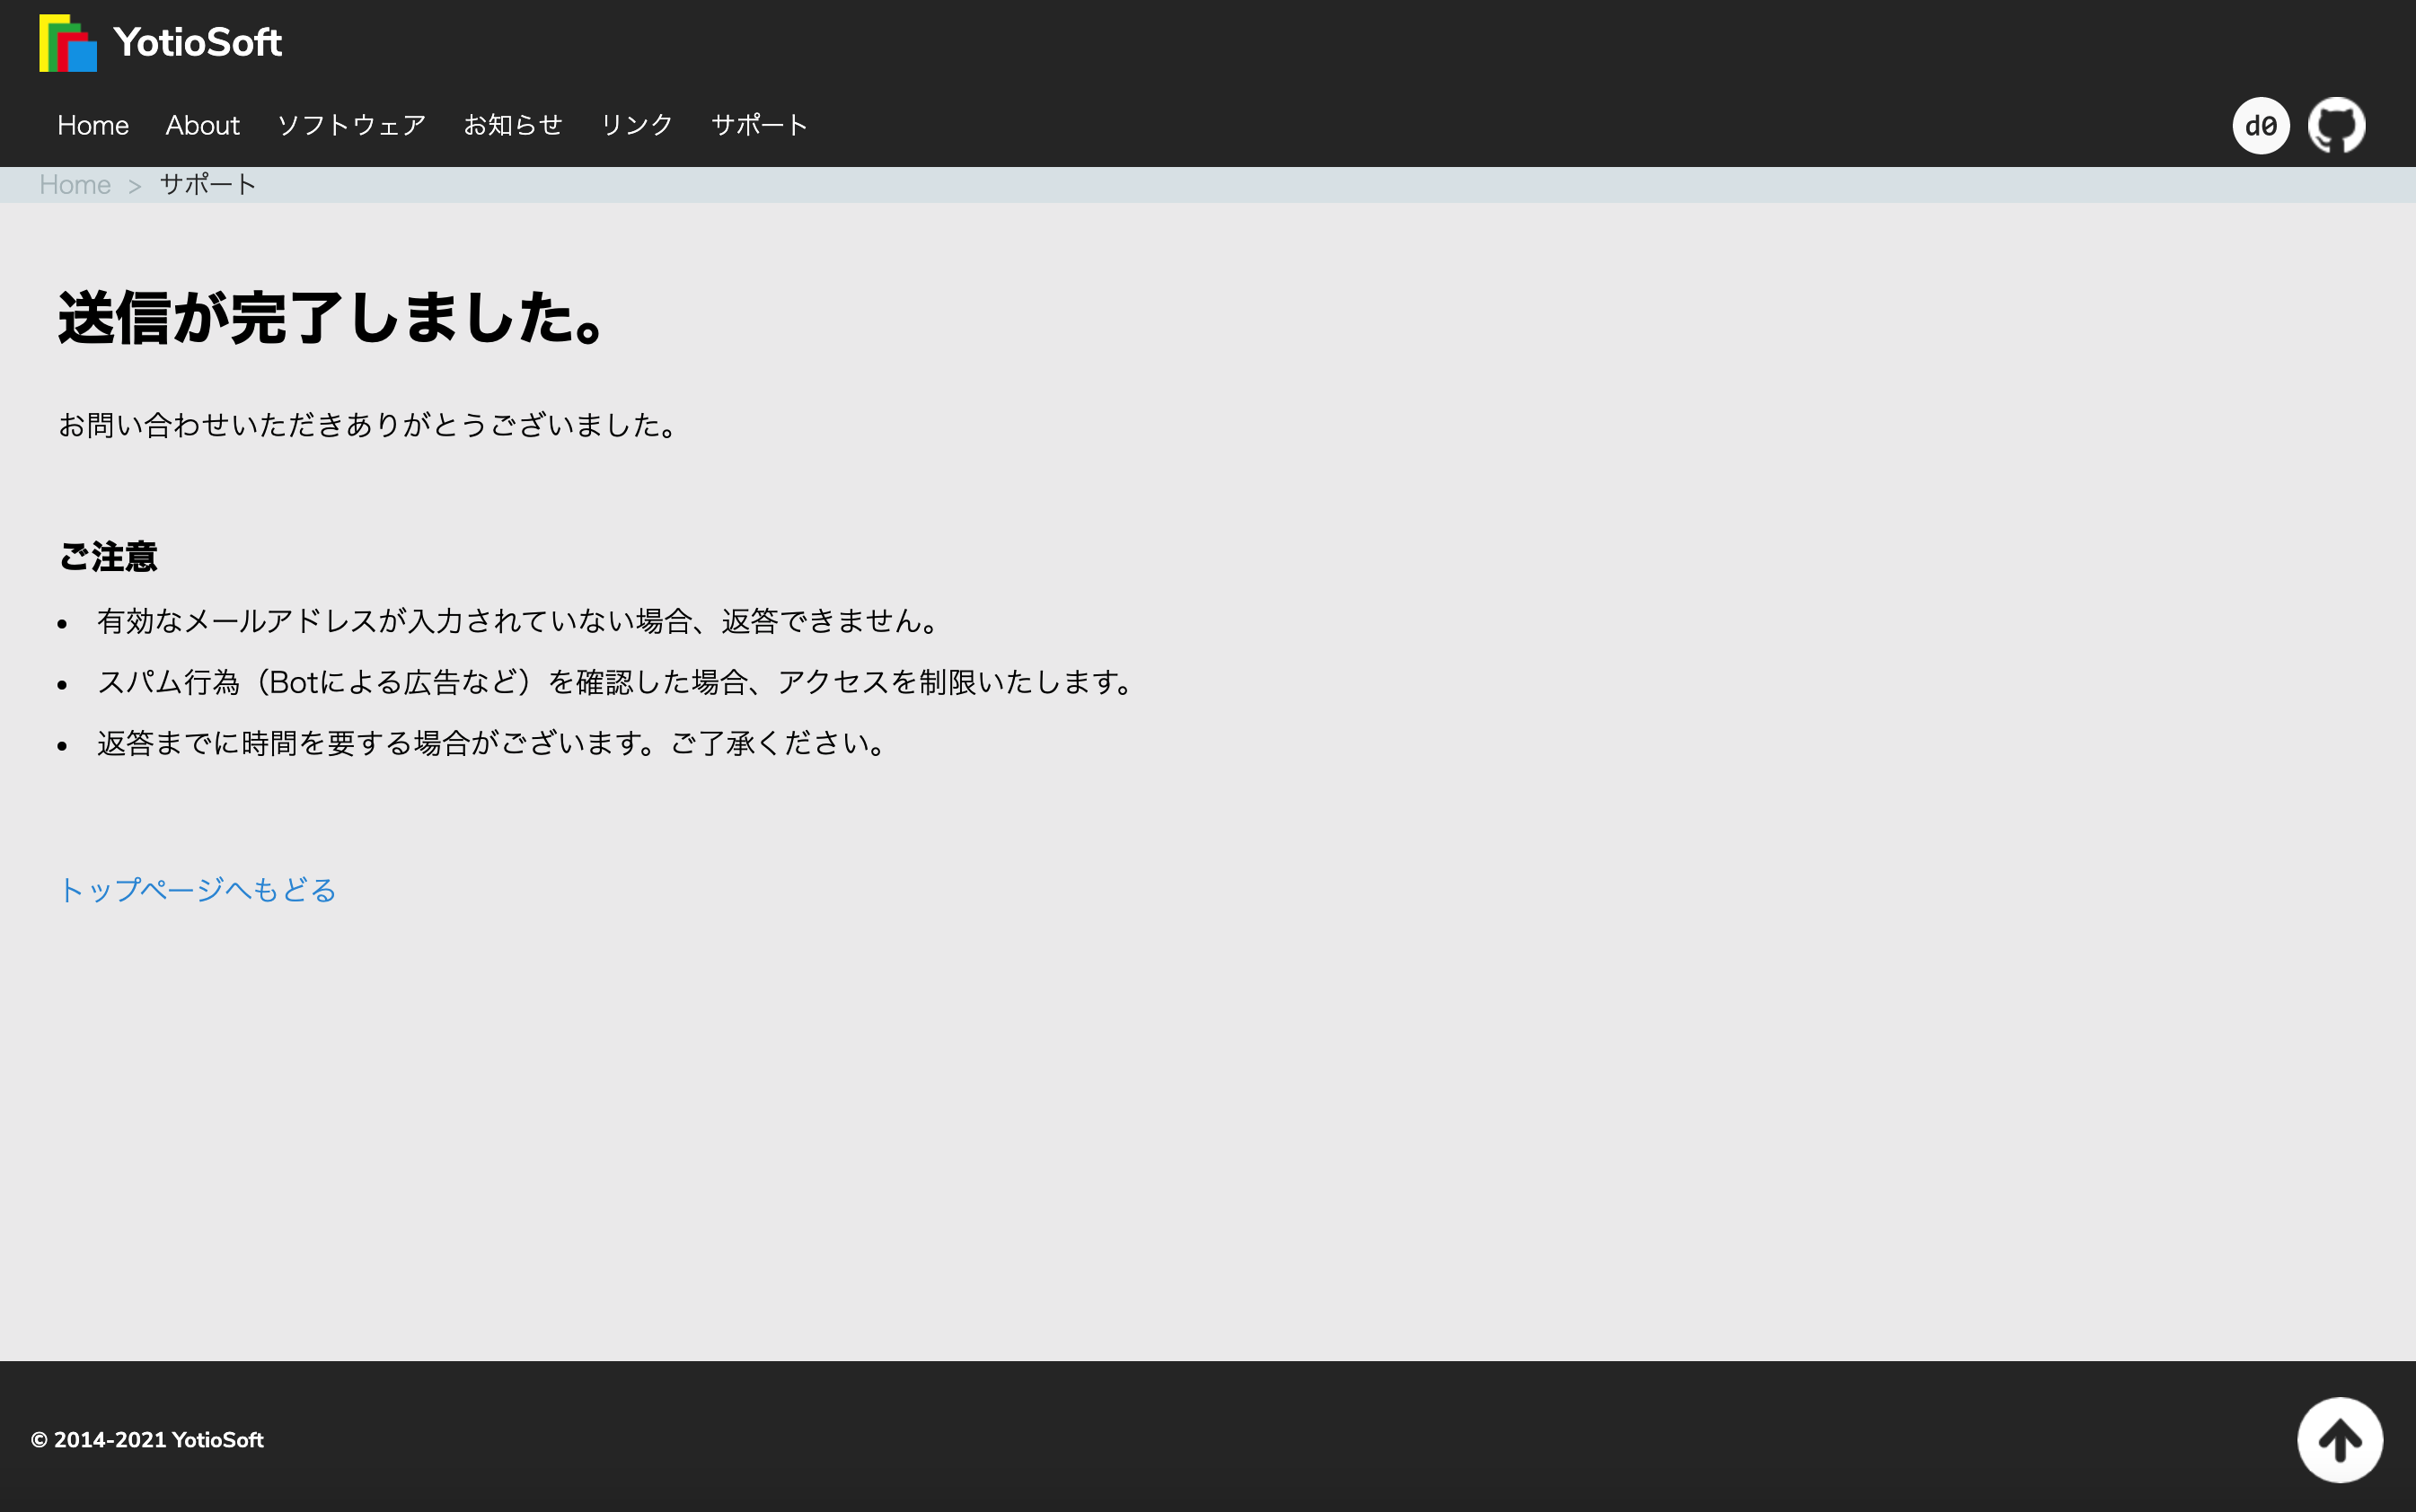Click the ご注意 subheading
This screenshot has height=1512, width=2416.
pyautogui.click(x=108, y=556)
